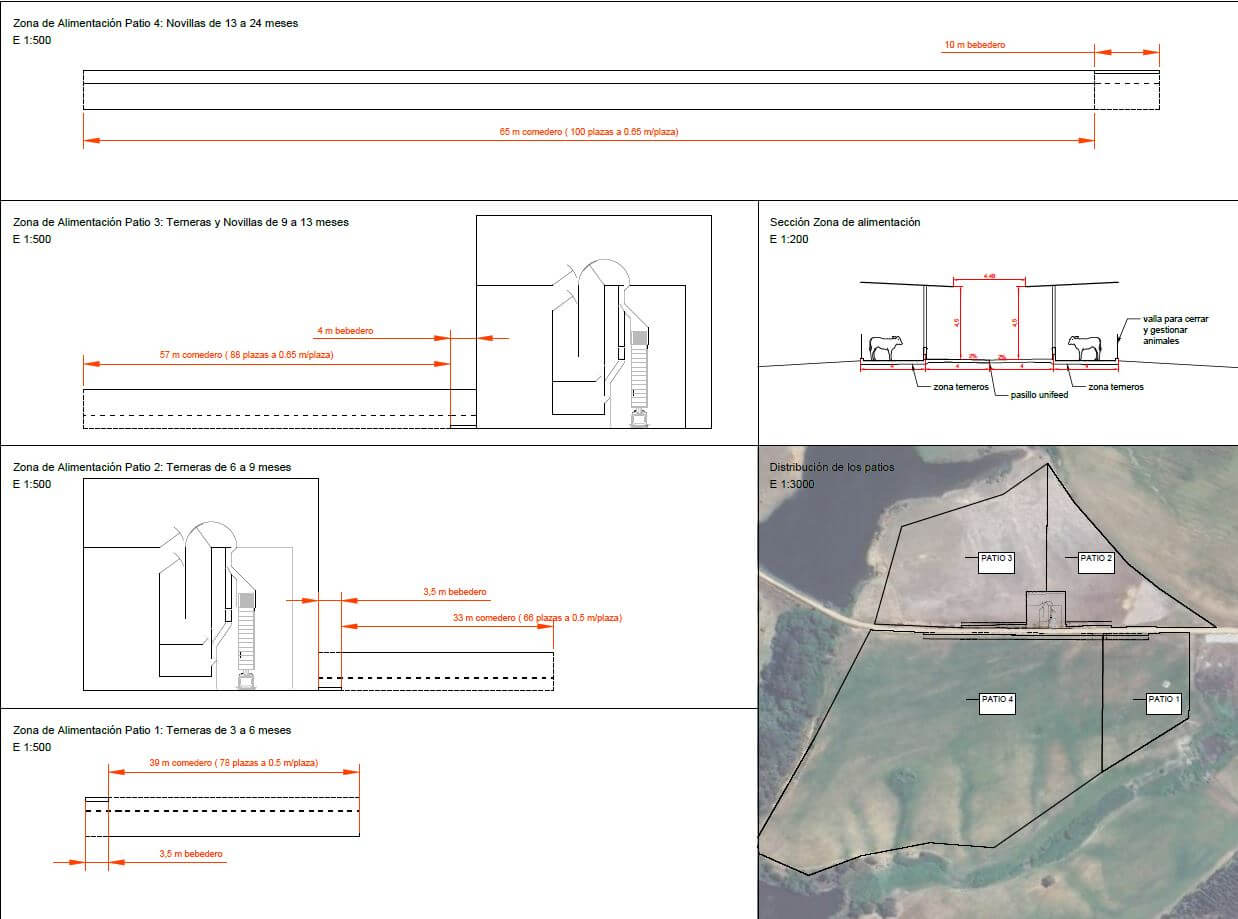Select the PATIO 3 label on aerial map
Viewport: 1238px width, 919px height.
[996, 558]
